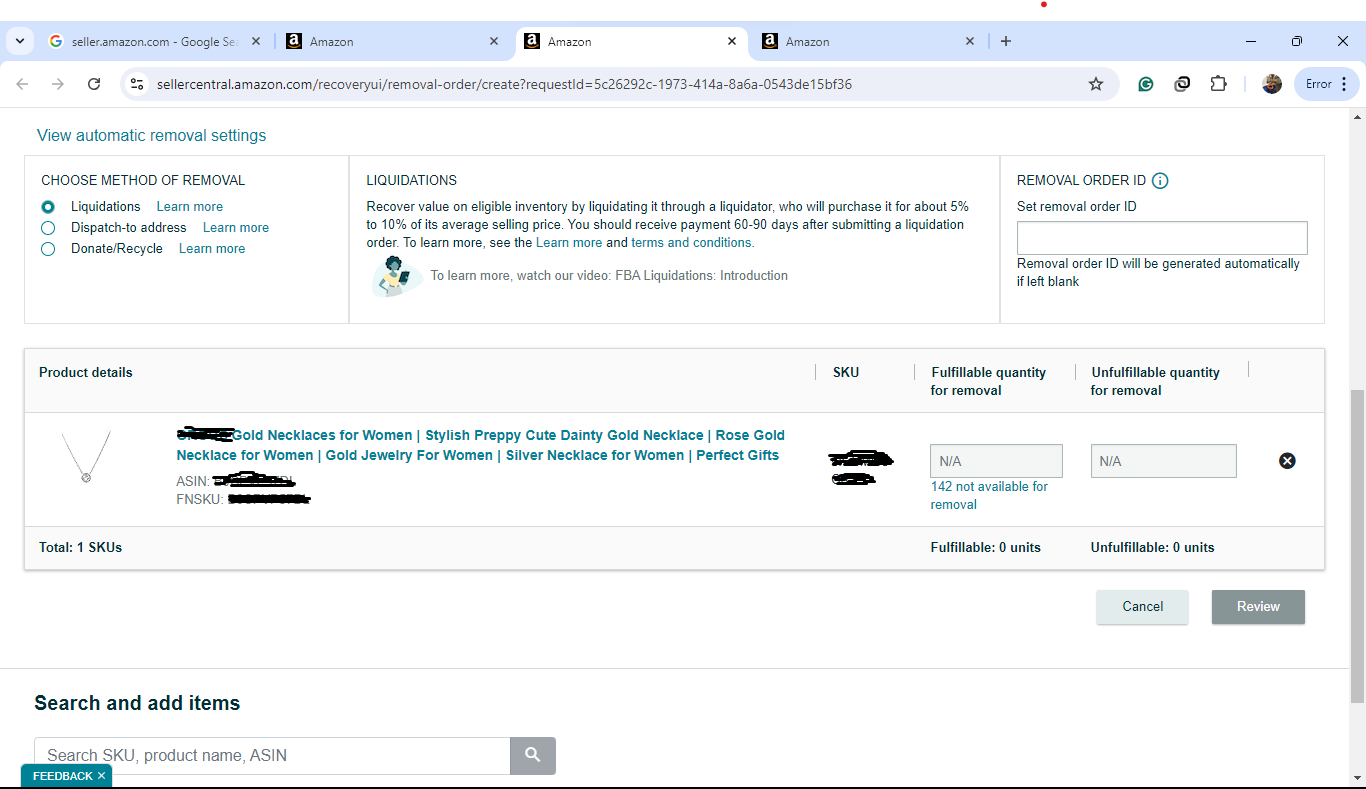
Task: Click the Search and add items heading
Action: coord(137,703)
